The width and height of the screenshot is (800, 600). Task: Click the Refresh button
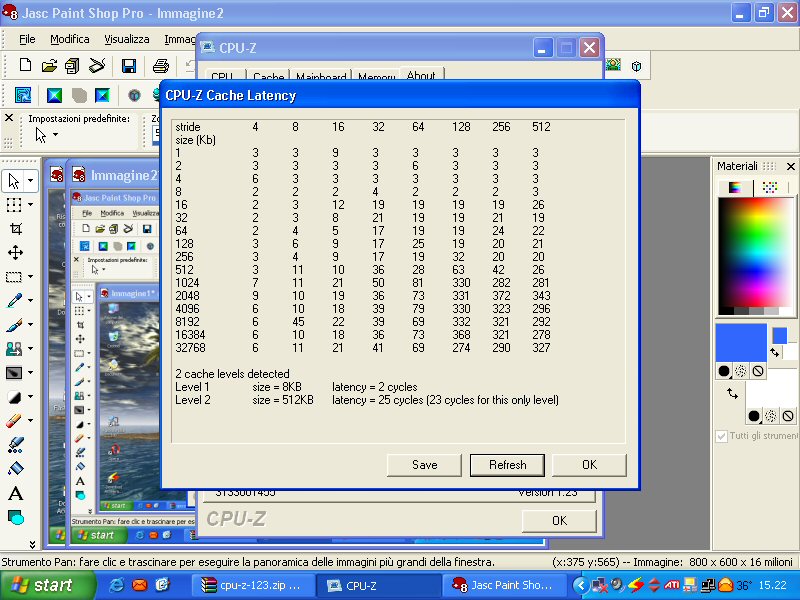coord(507,465)
